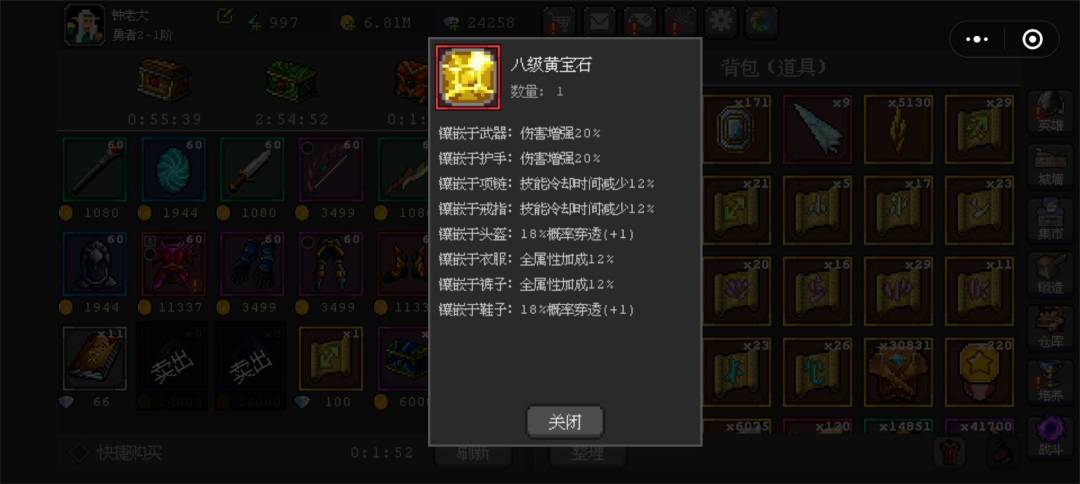
Task: Close the gem details with 关闭 button
Action: click(565, 422)
